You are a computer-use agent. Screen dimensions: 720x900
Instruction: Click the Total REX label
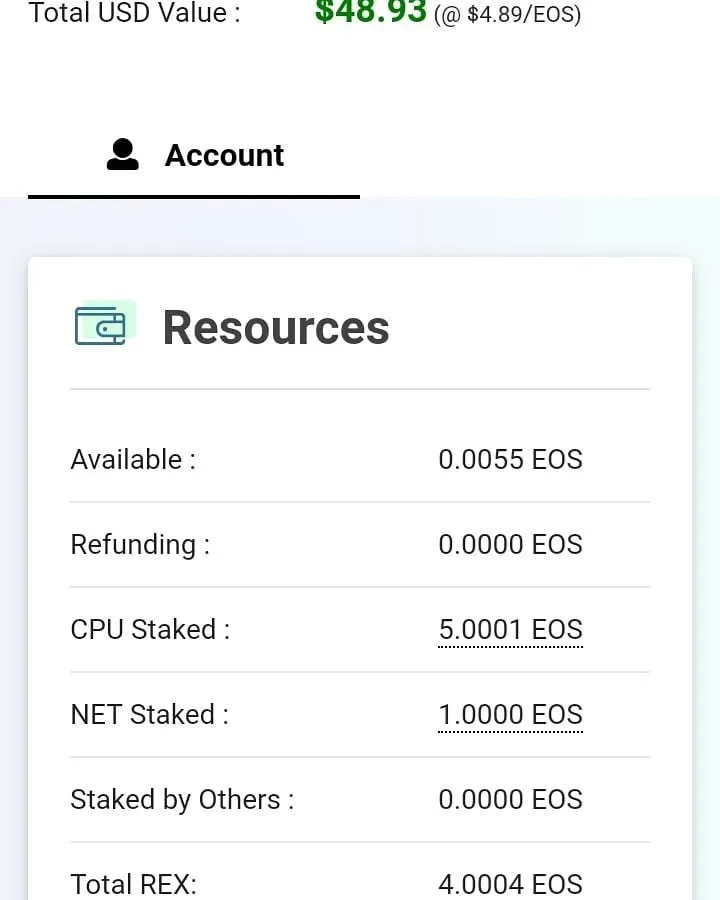[x=134, y=885]
